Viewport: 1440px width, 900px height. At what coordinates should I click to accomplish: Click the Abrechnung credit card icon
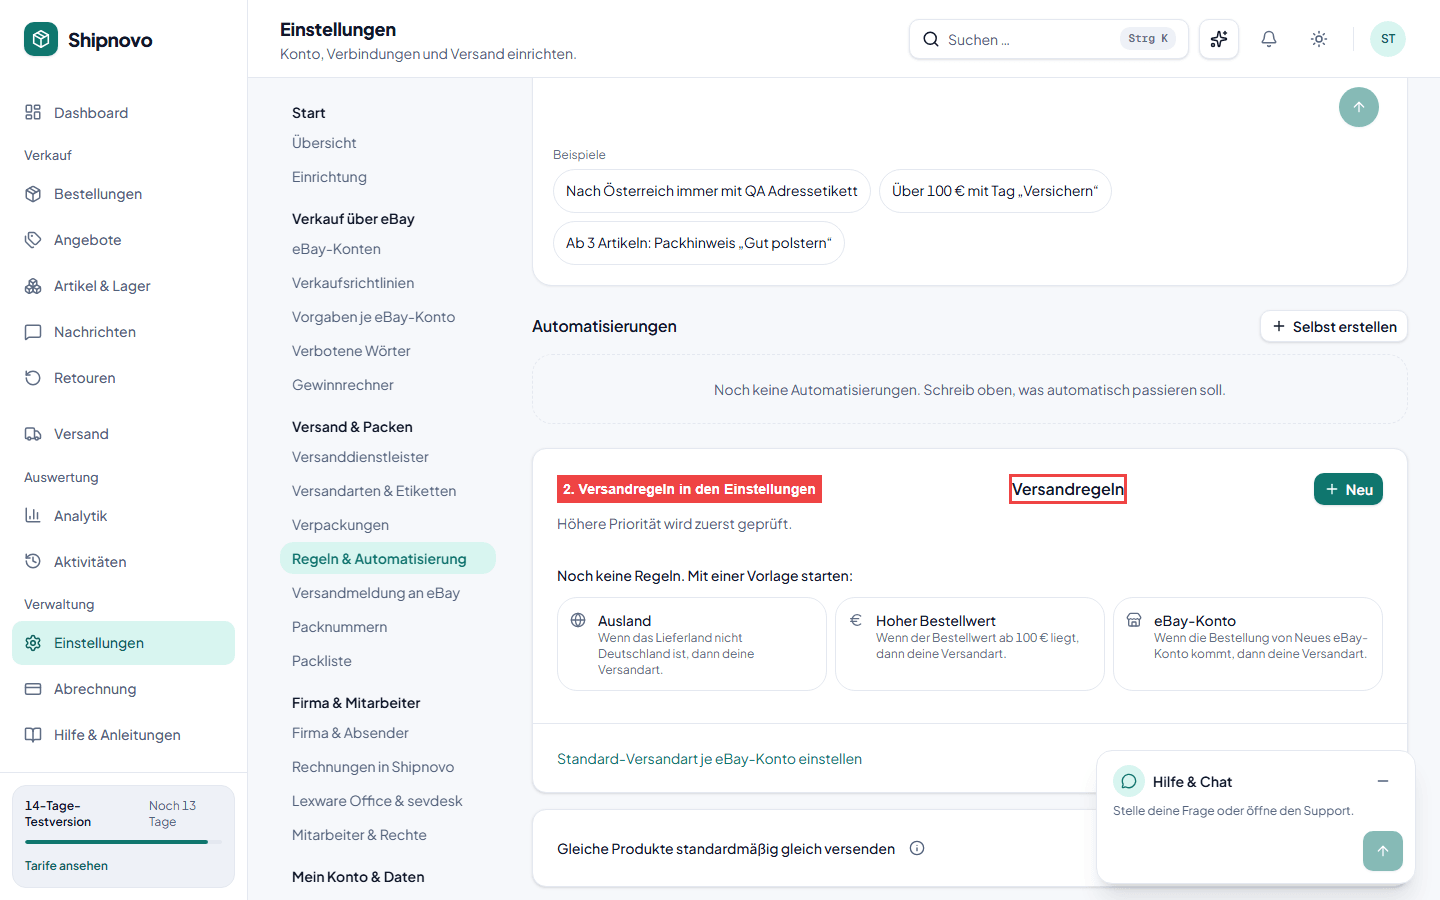33,689
